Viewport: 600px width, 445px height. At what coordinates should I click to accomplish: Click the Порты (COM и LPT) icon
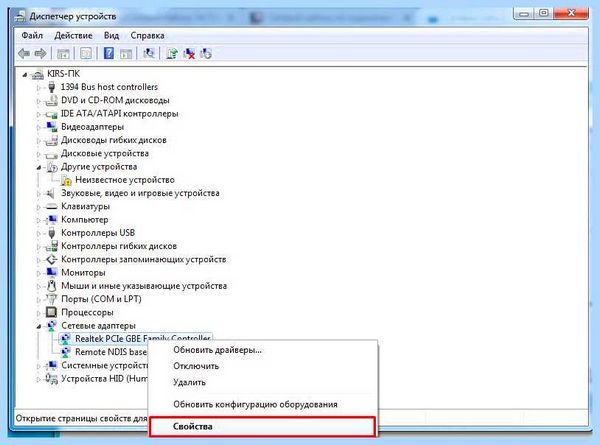[x=51, y=299]
